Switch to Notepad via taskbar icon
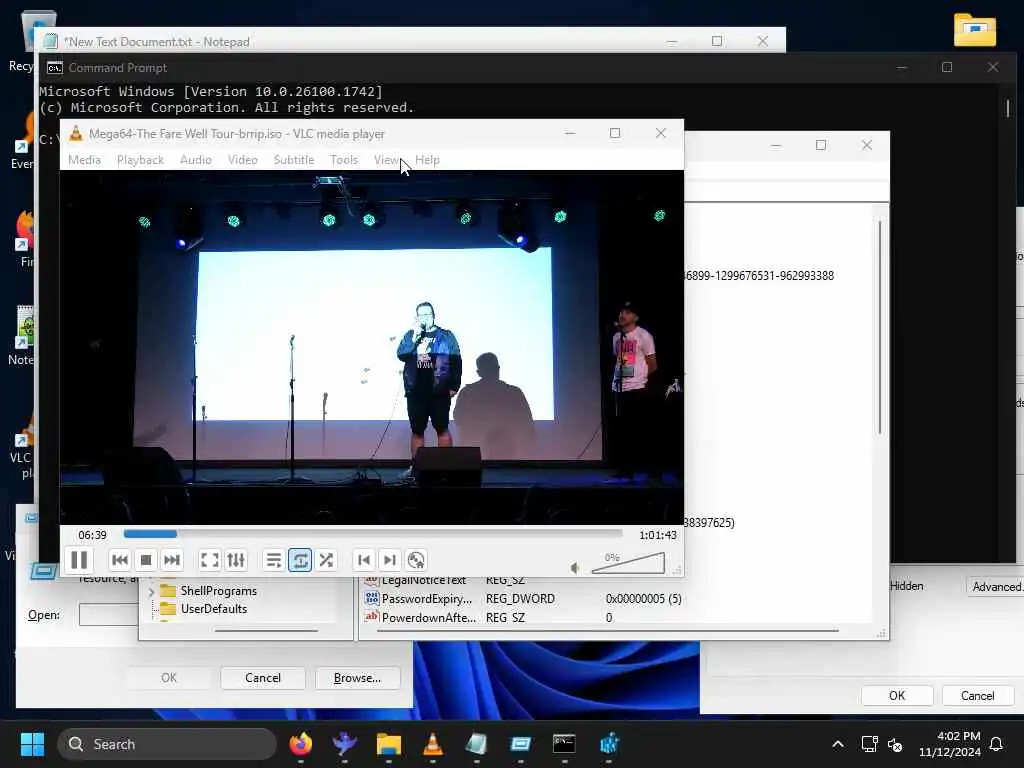This screenshot has height=768, width=1024. pos(476,744)
